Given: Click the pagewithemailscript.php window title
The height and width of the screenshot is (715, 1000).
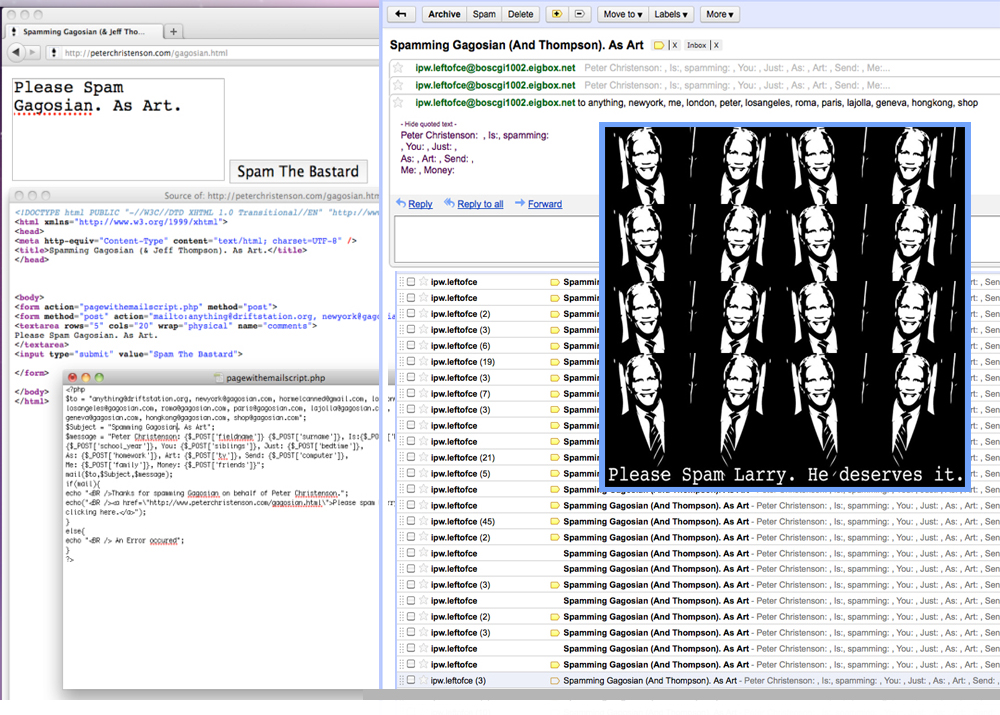Looking at the screenshot, I should point(276,378).
